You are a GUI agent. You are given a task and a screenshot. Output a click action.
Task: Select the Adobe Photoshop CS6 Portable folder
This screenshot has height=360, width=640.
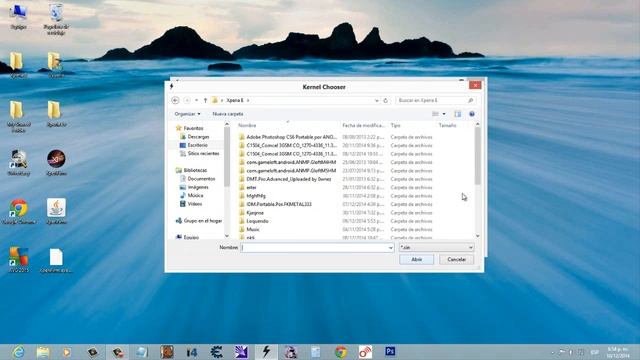291,137
